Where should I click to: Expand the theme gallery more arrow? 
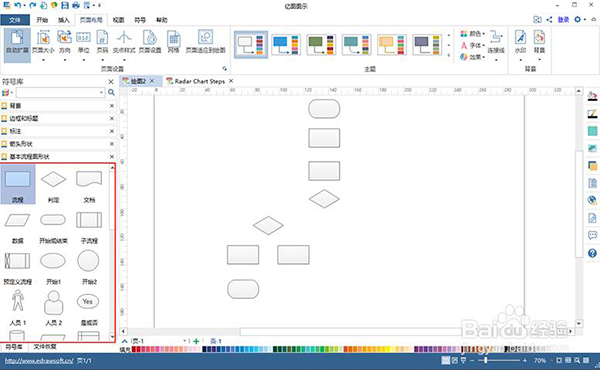click(x=449, y=55)
